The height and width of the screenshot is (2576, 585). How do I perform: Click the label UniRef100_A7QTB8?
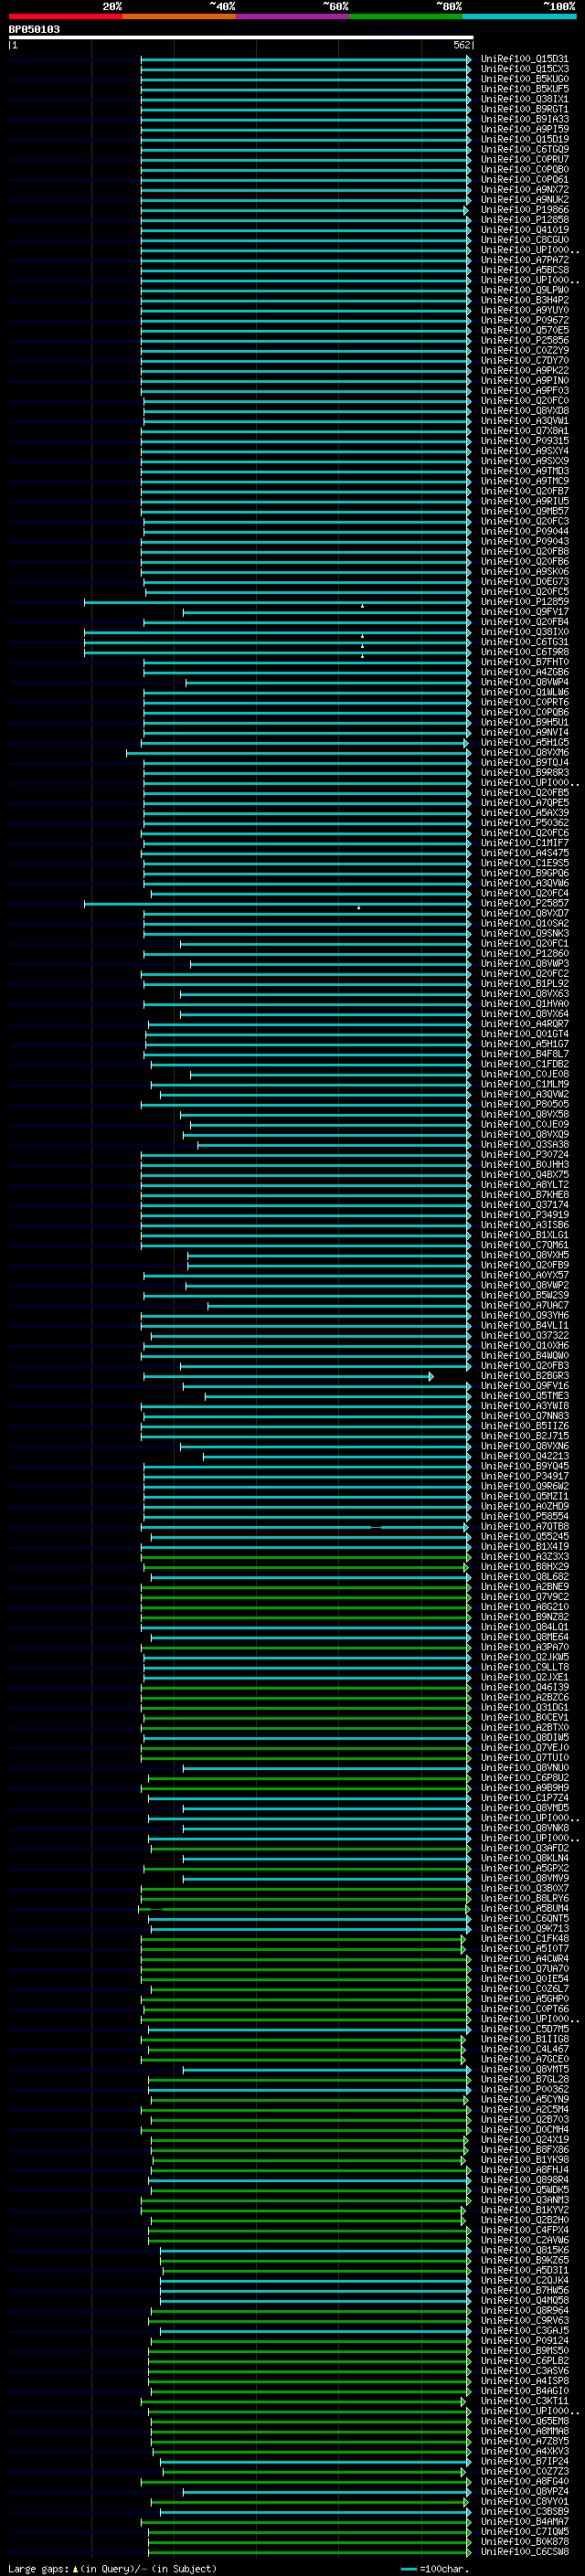(x=524, y=1527)
